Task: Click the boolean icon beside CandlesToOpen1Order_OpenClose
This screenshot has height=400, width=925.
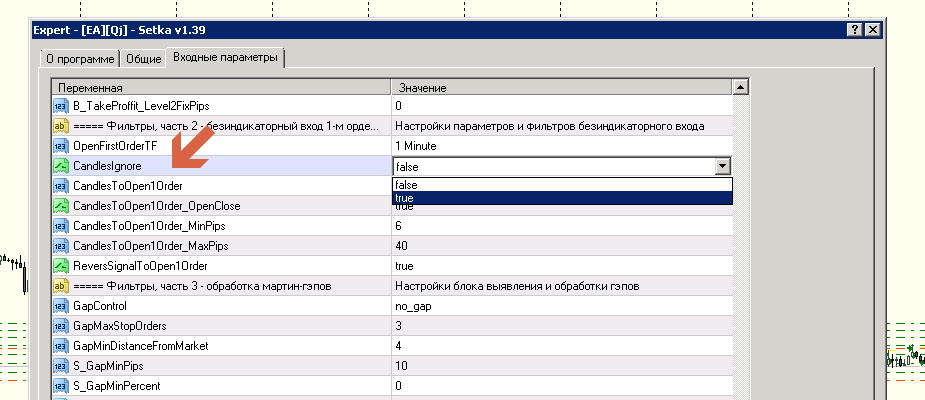Action: (61, 206)
